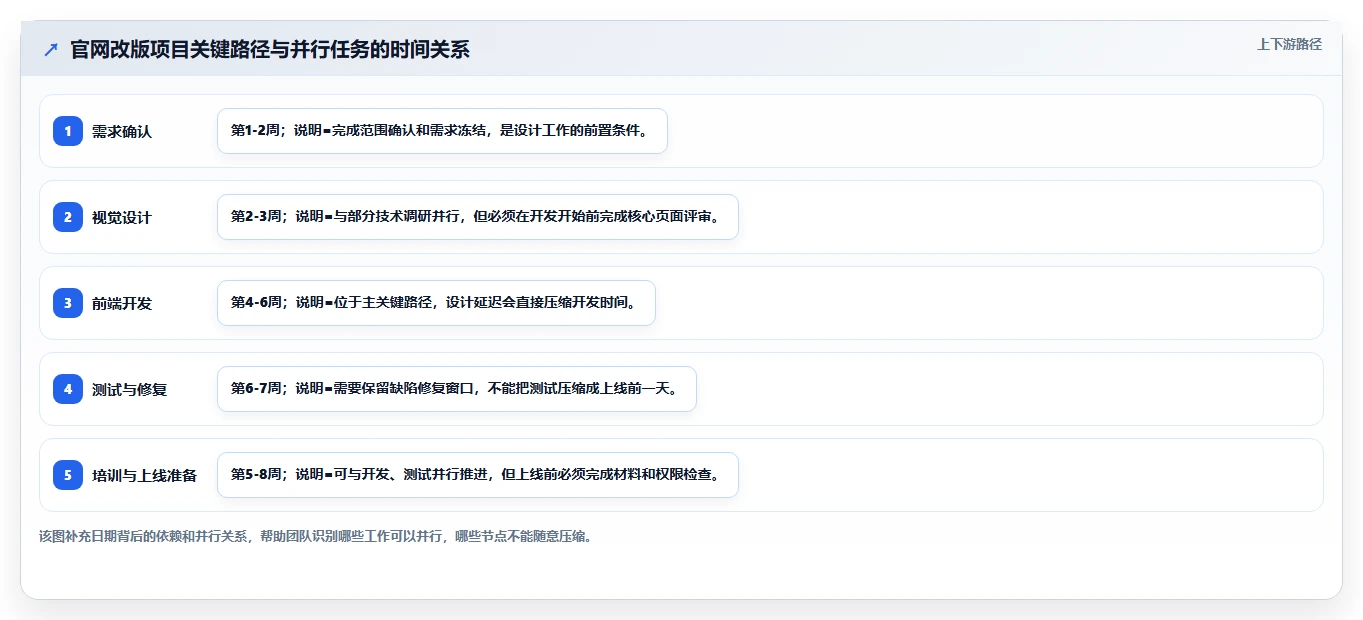
Task: Select step number badge 3
Action: [x=68, y=303]
